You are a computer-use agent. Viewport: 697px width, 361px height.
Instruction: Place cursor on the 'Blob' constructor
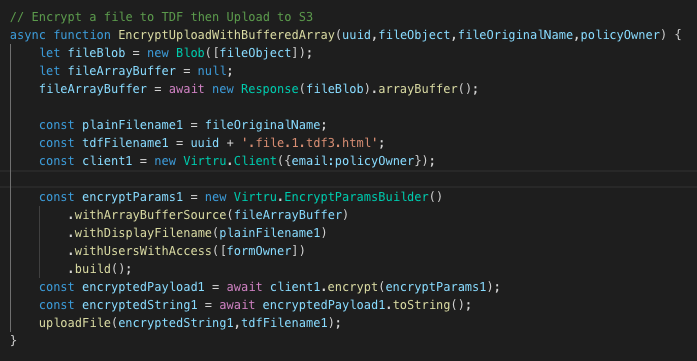pos(190,53)
